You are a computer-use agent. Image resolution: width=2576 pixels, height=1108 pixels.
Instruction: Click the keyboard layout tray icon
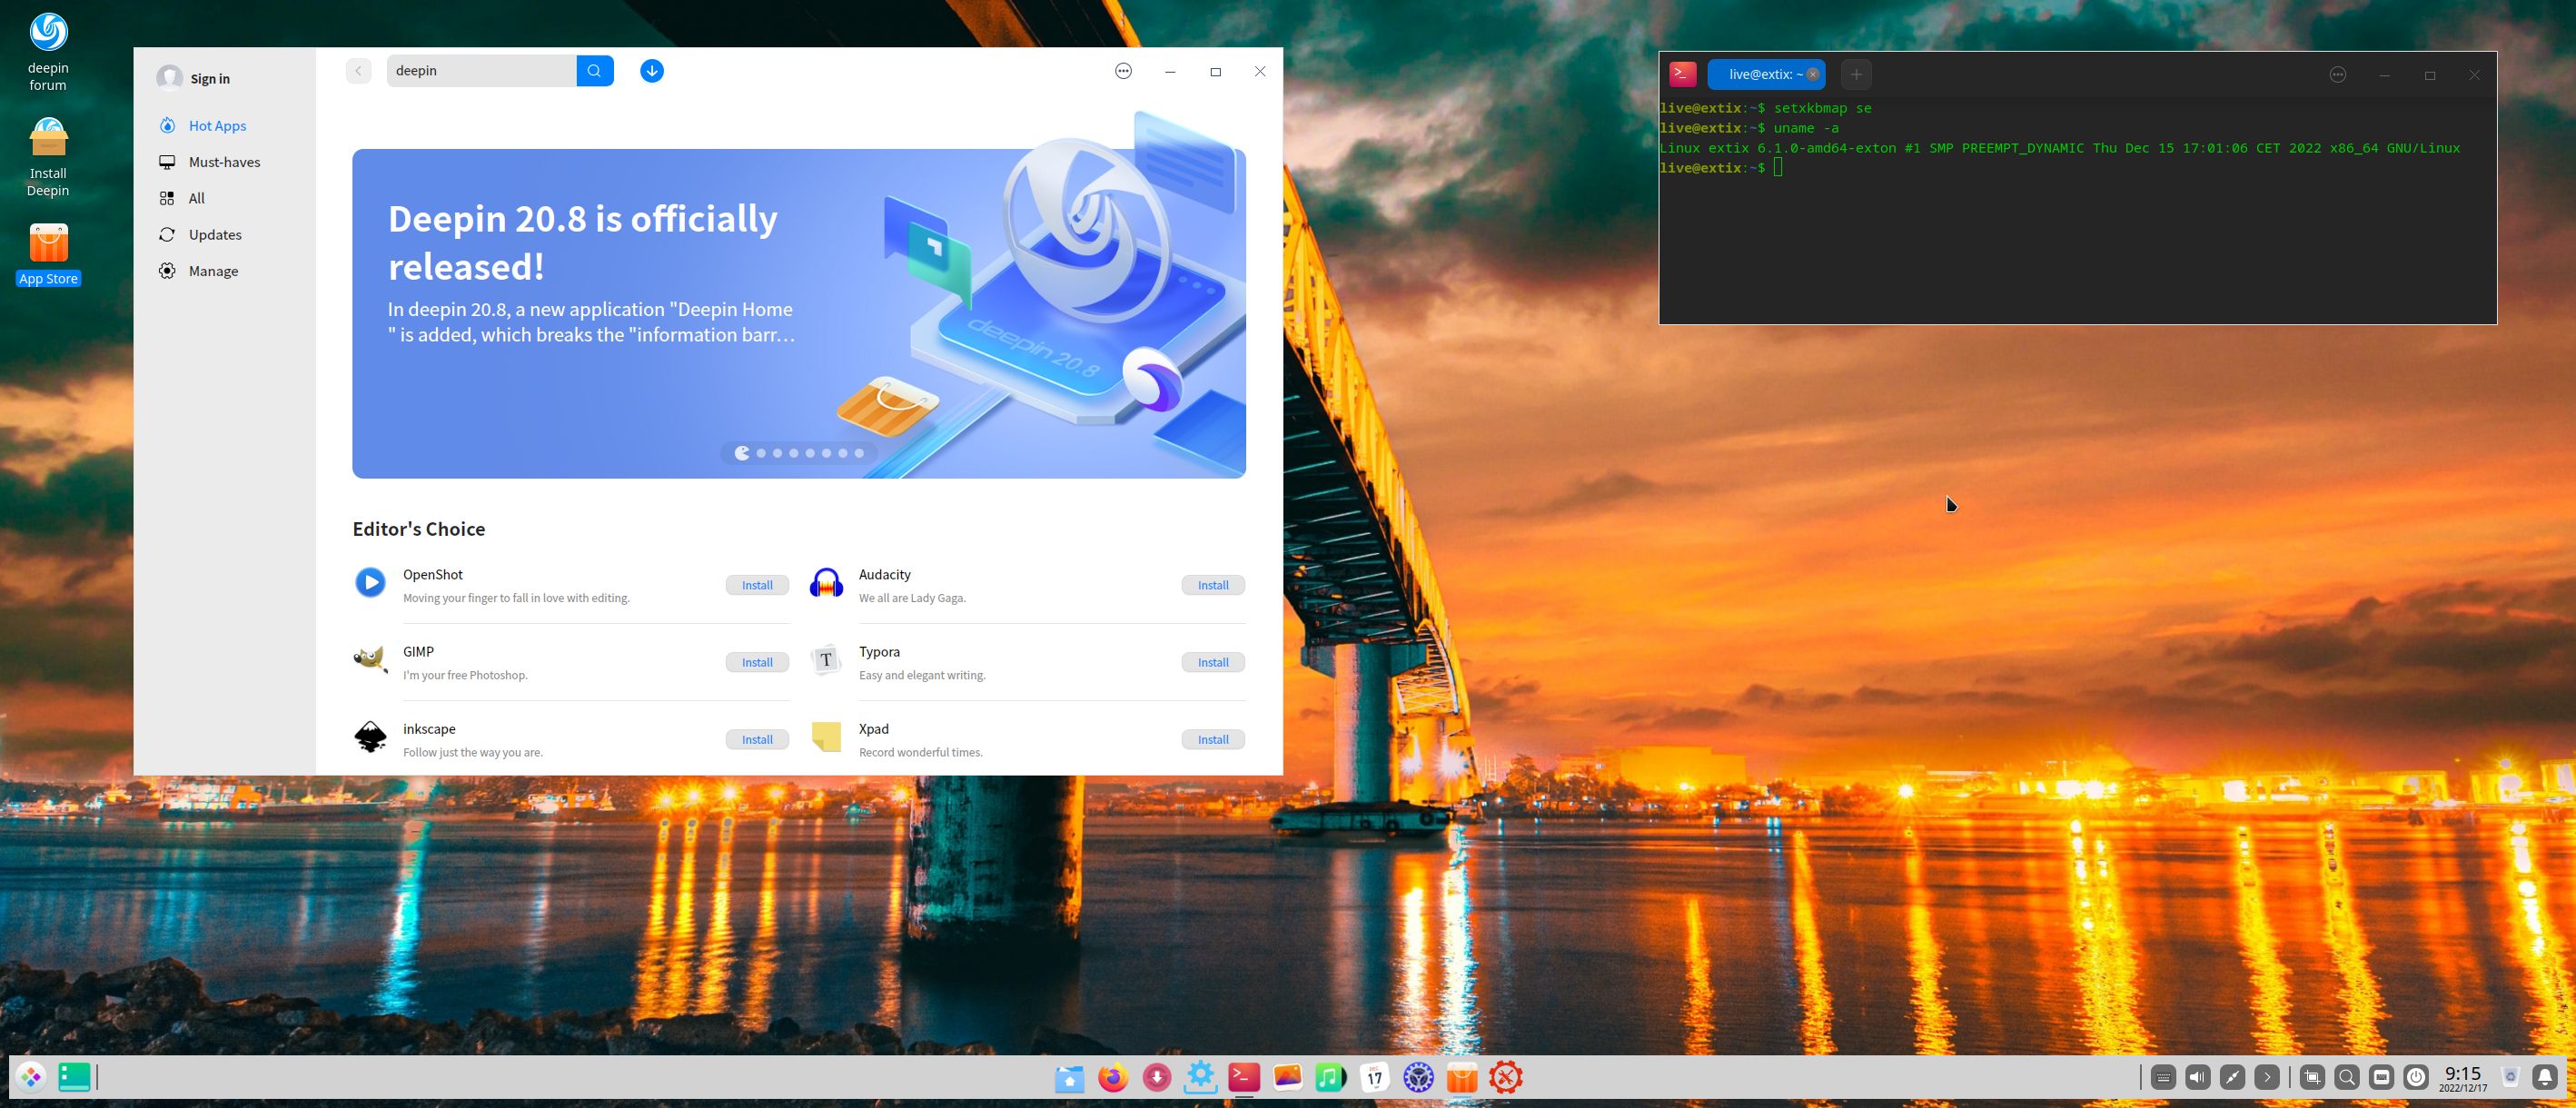point(2382,1077)
